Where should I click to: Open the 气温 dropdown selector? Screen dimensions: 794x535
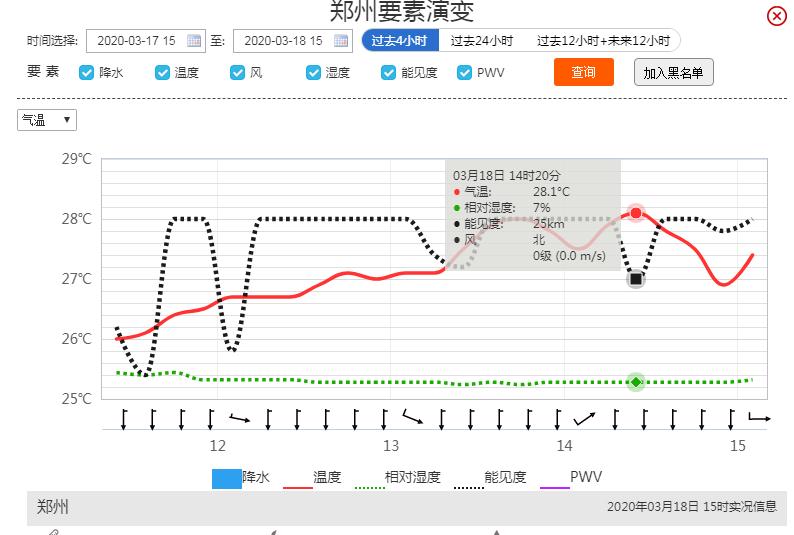coord(47,120)
